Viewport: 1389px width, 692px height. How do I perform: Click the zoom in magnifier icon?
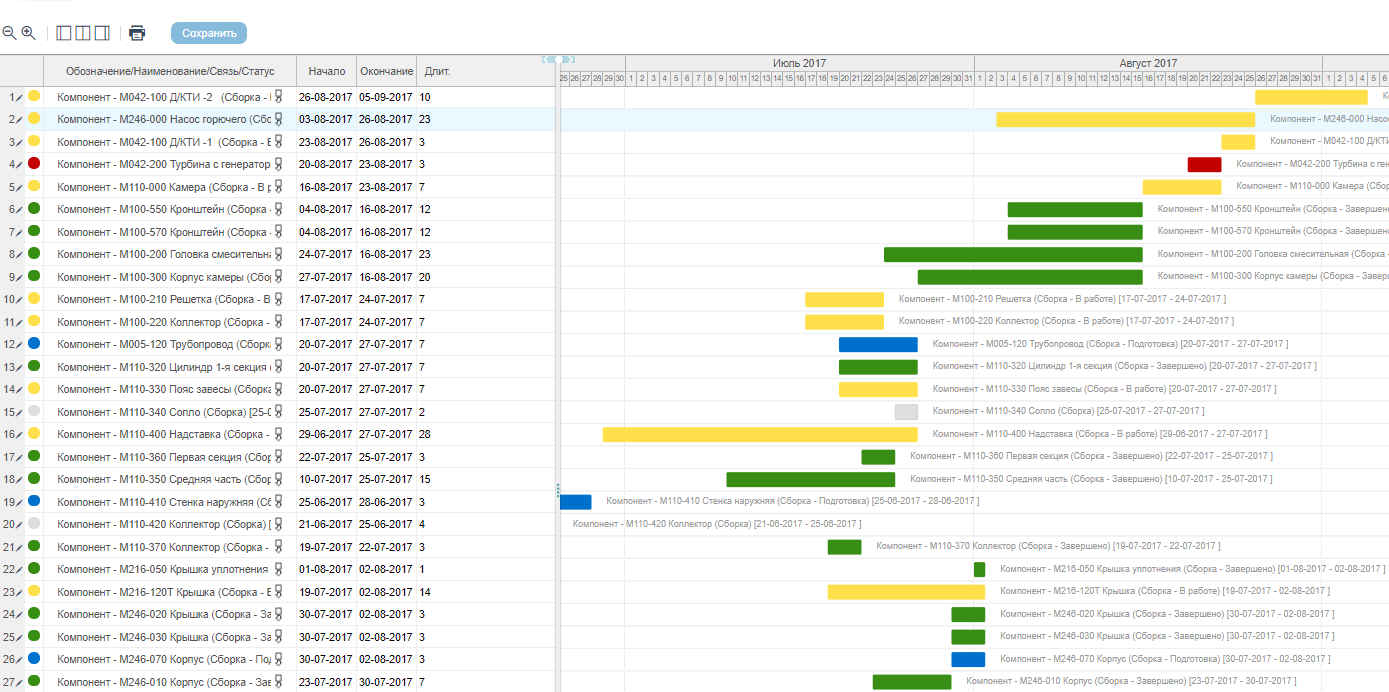click(28, 33)
